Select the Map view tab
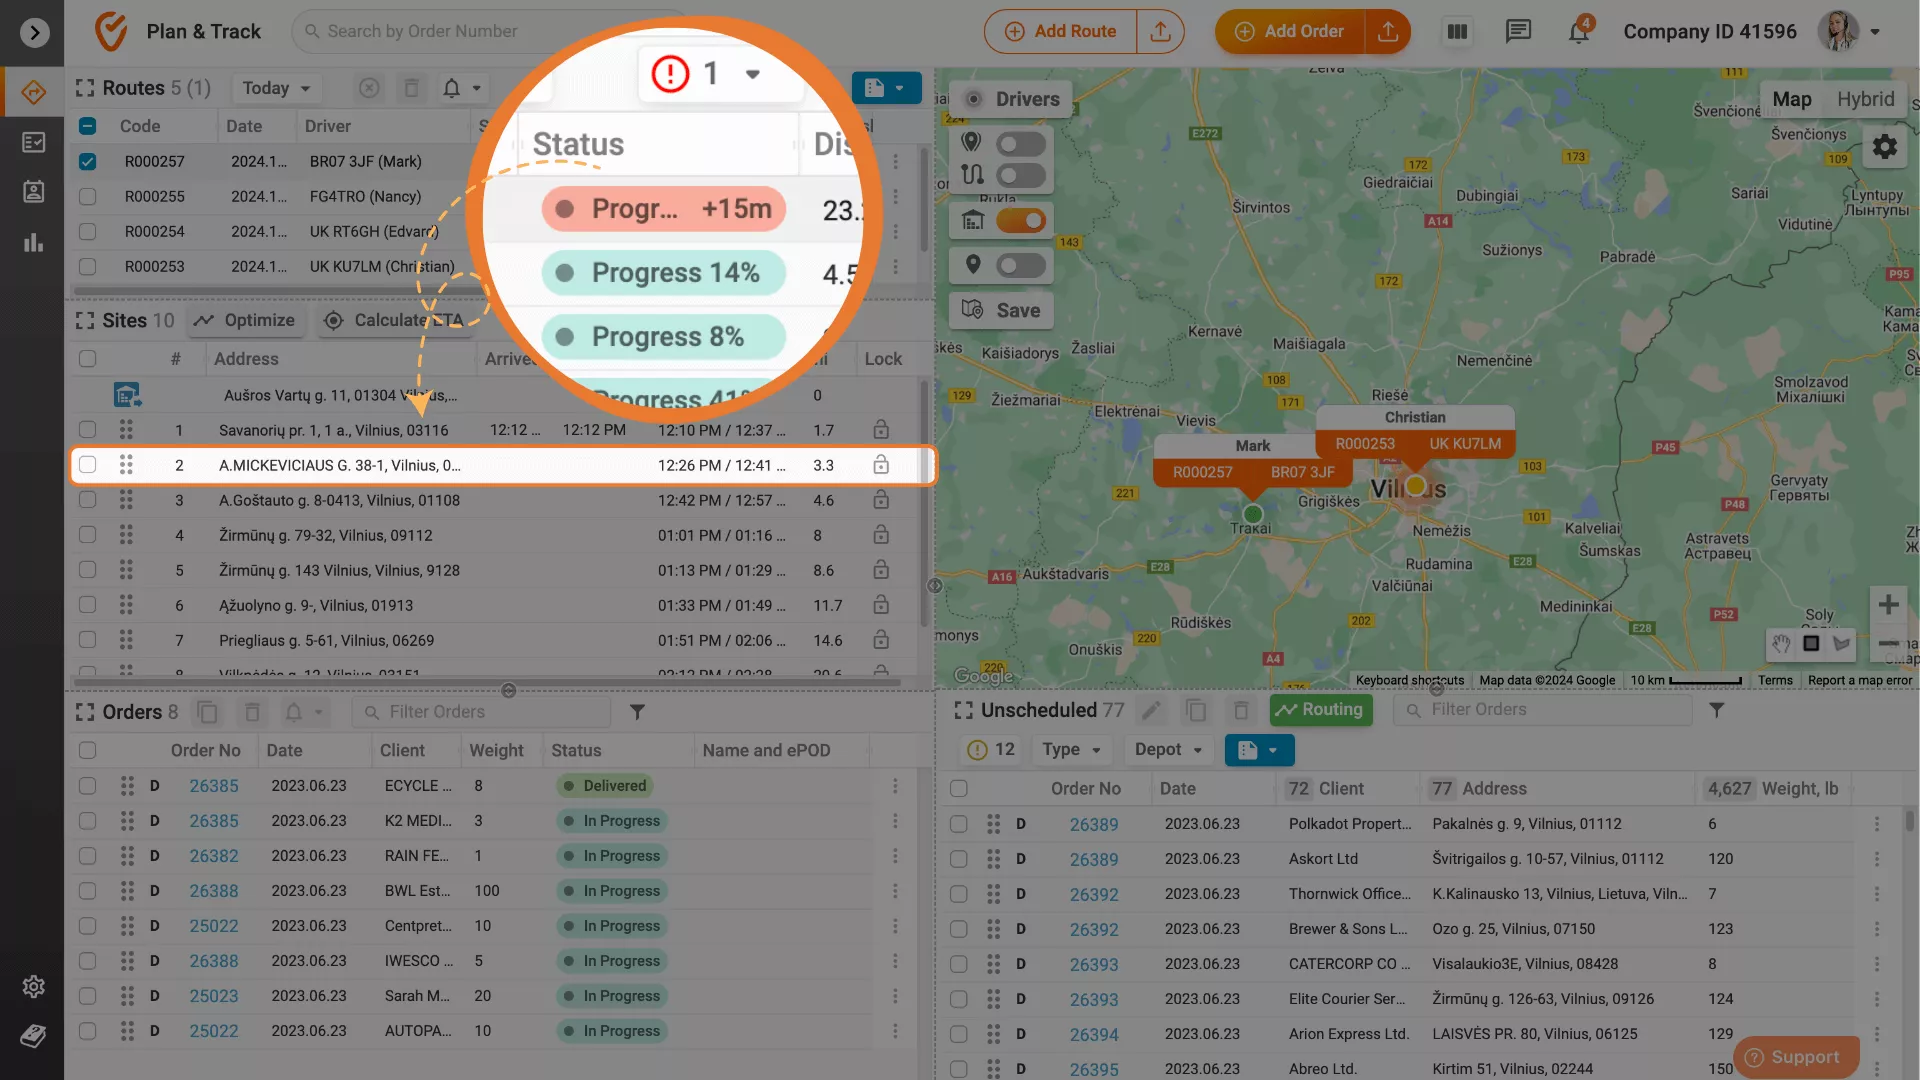The height and width of the screenshot is (1080, 1920). coord(1791,99)
